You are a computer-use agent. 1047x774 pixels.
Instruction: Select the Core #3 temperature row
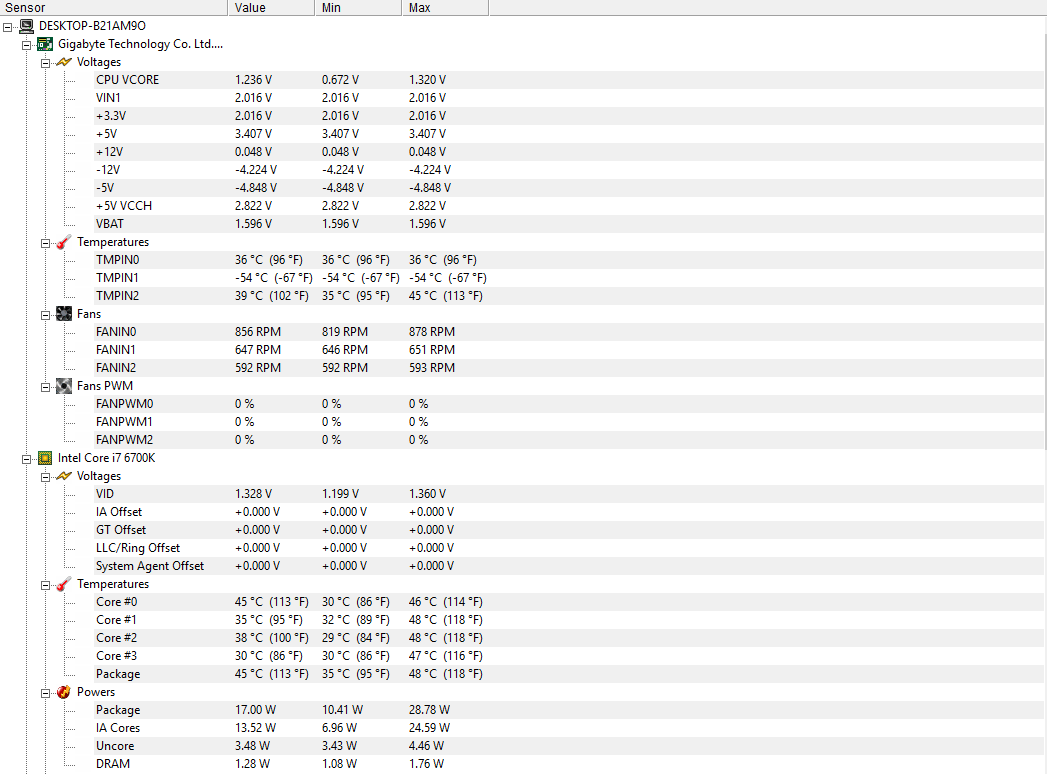569,656
